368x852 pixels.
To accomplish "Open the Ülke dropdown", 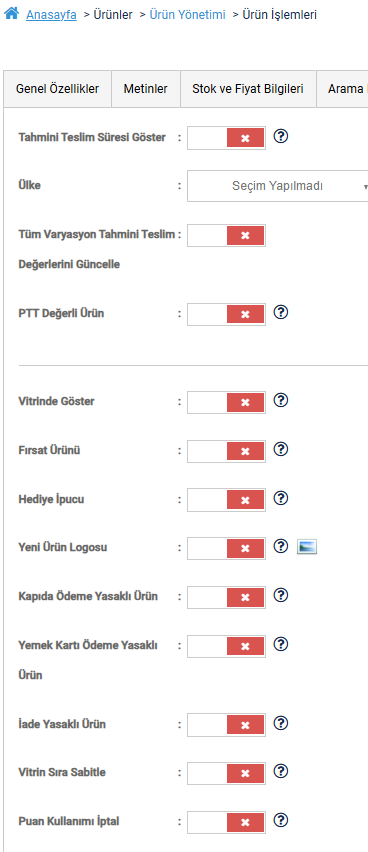I will coord(278,186).
